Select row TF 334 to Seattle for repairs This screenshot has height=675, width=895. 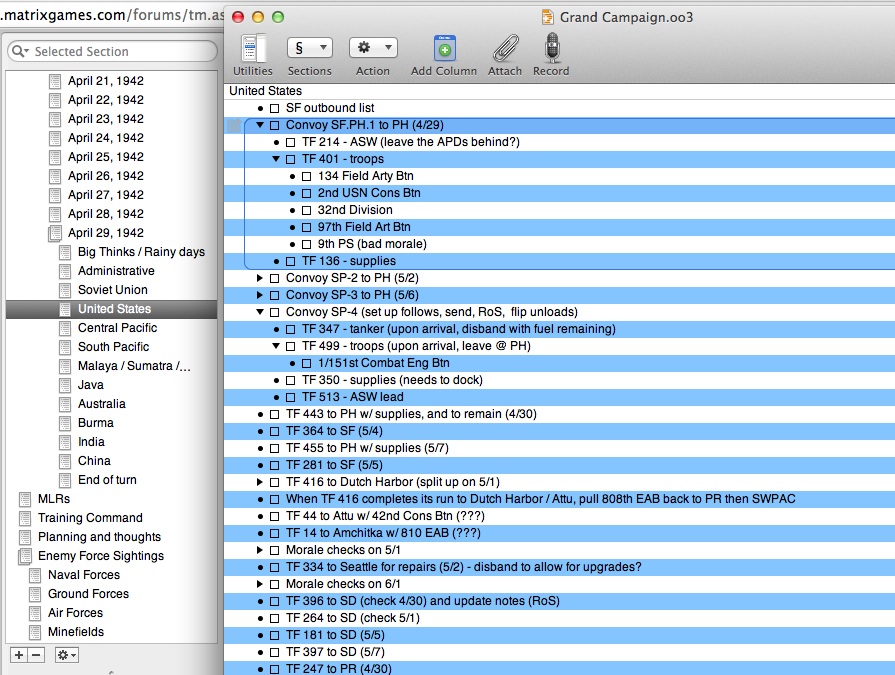(x=559, y=567)
